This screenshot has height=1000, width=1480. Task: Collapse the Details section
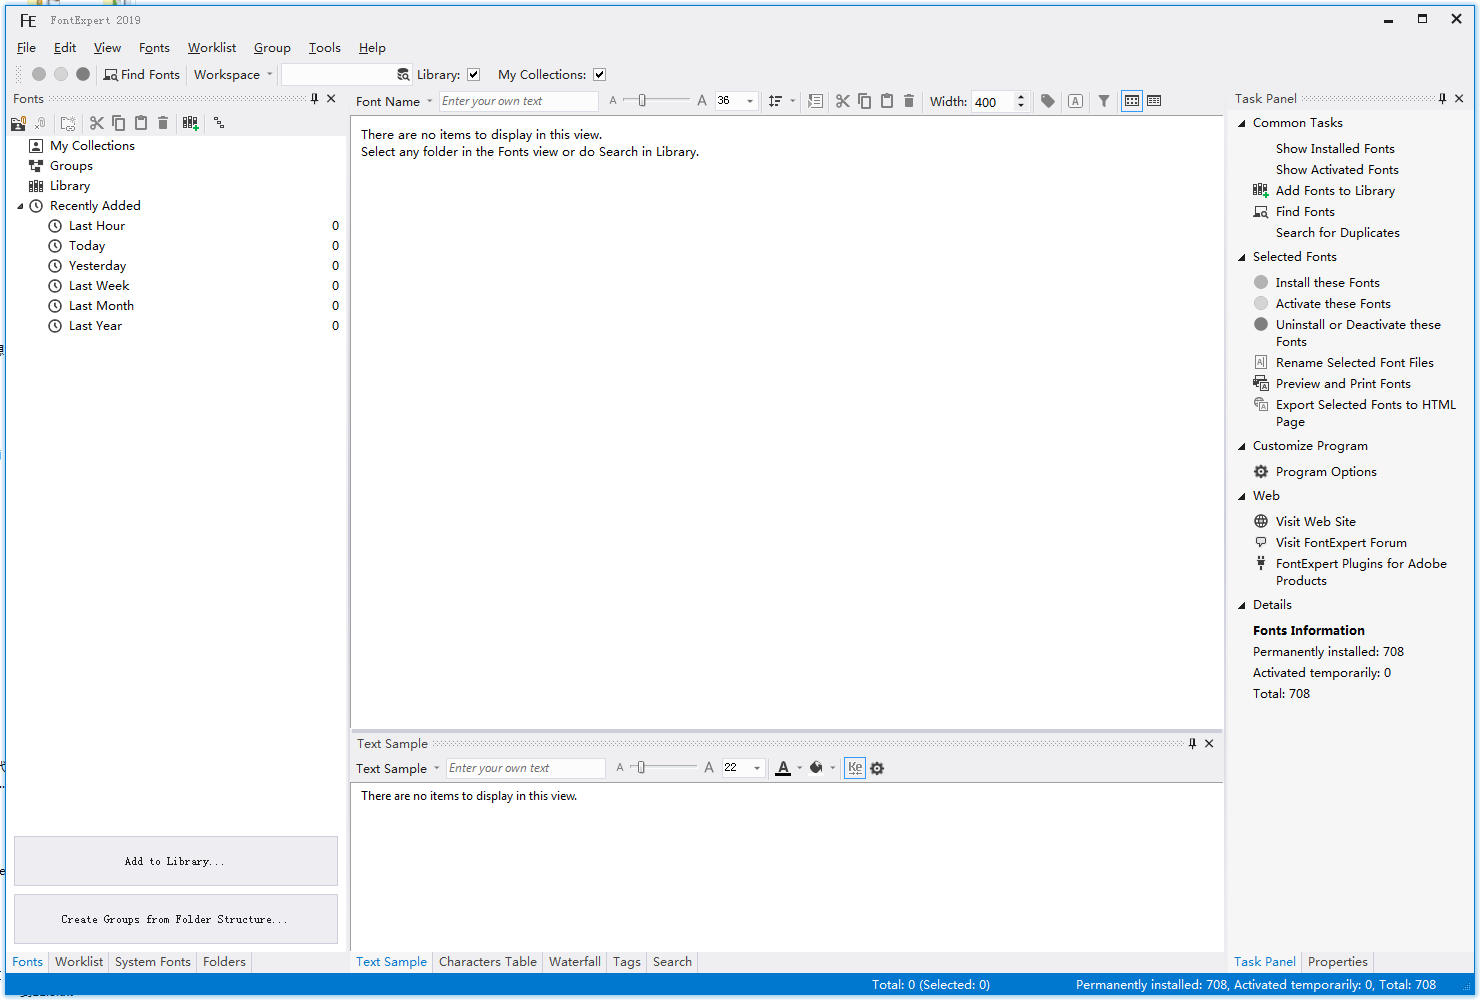(1242, 605)
